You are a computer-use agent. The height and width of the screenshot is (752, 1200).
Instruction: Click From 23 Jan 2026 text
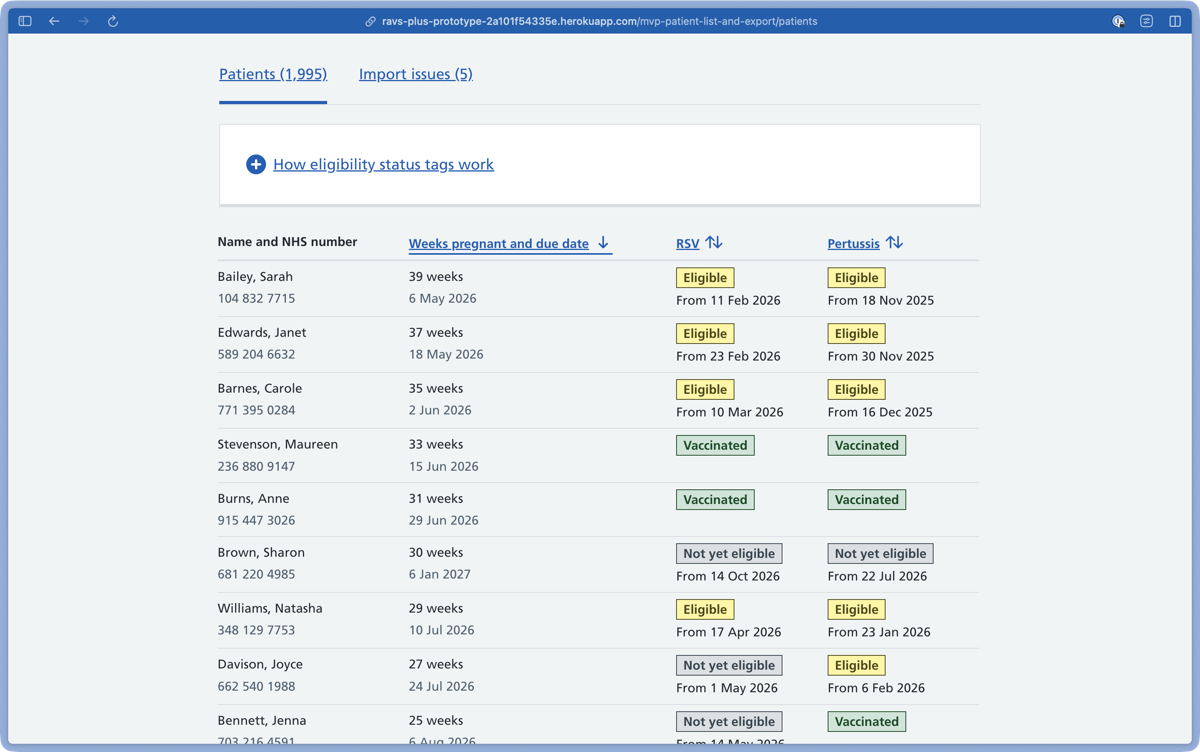tap(879, 632)
